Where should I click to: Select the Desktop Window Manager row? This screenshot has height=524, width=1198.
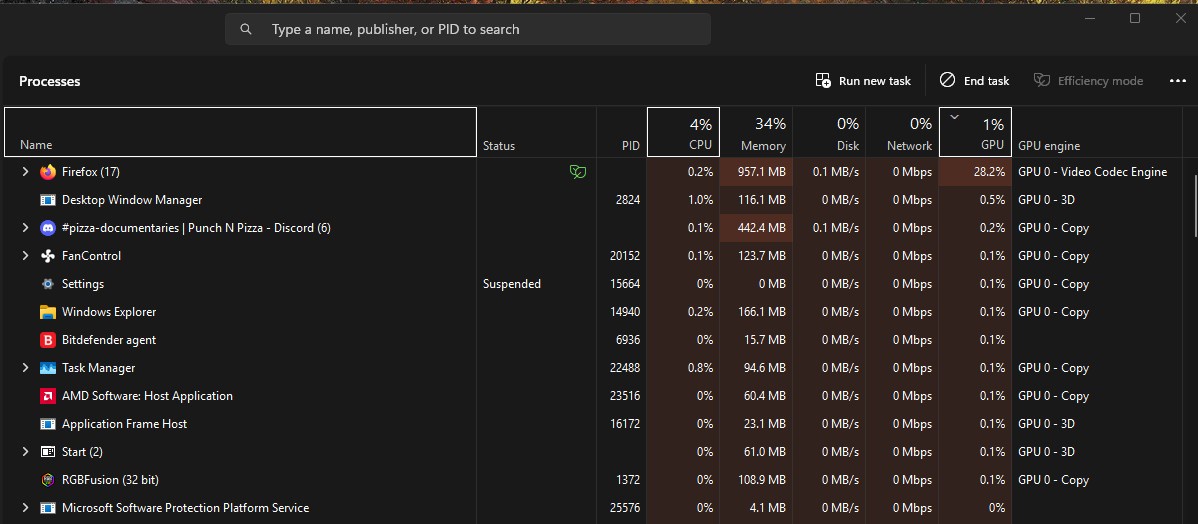tap(132, 200)
